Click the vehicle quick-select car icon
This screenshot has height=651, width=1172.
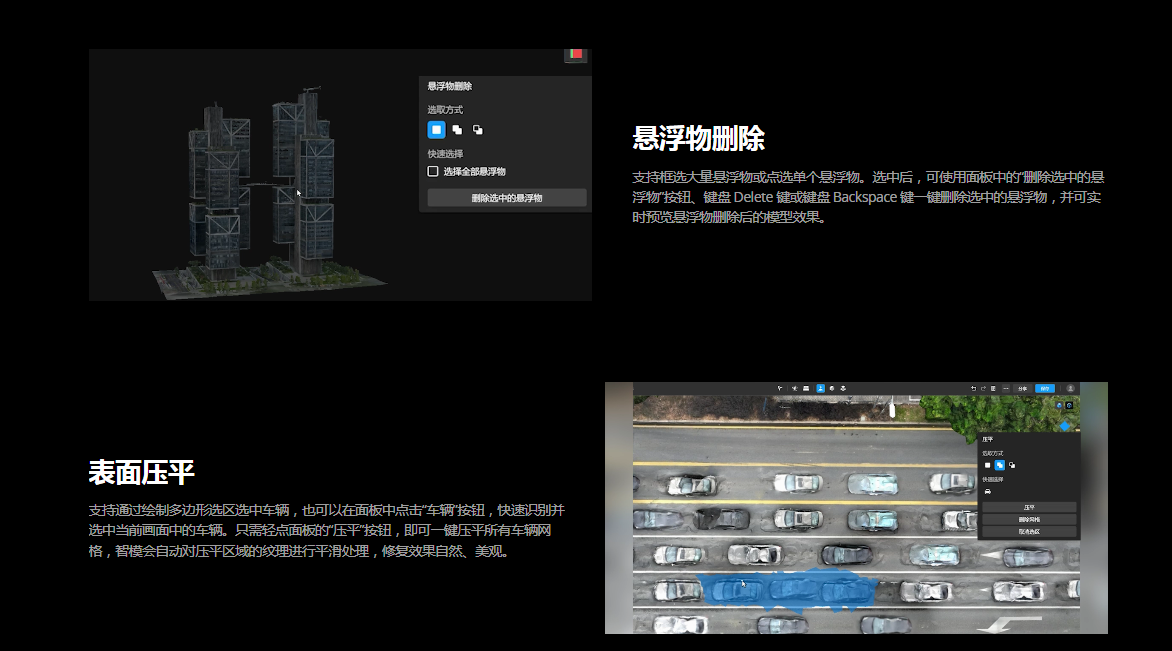[988, 491]
